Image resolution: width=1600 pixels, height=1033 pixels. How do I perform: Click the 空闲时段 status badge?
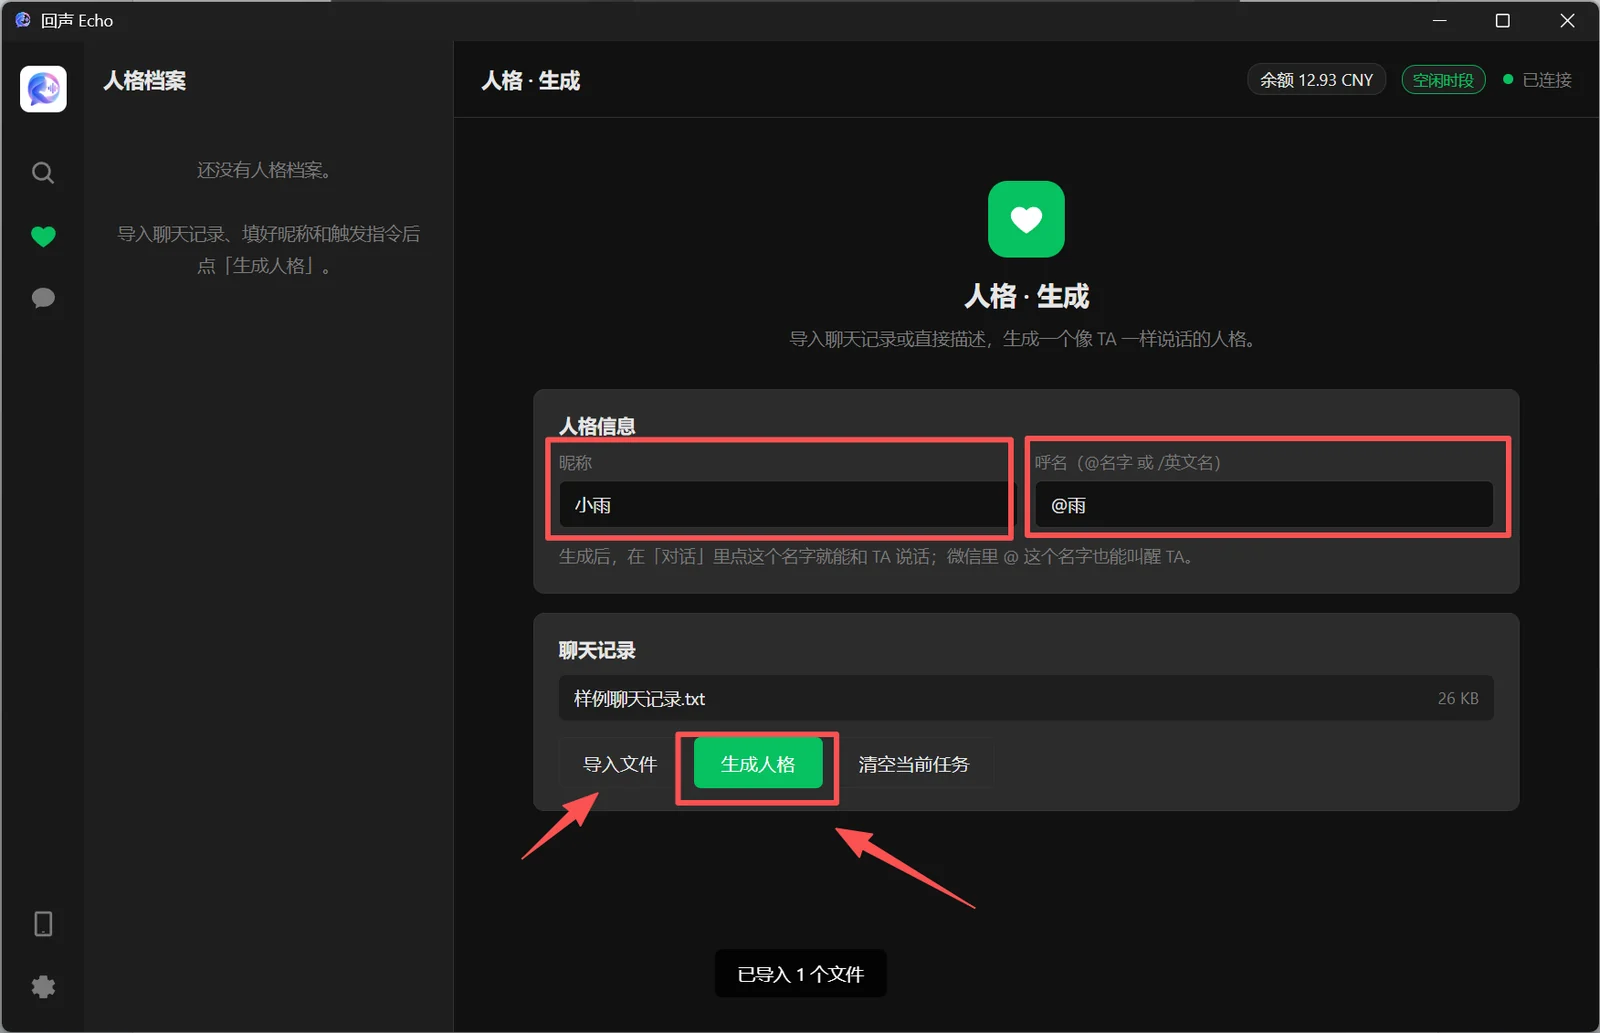tap(1443, 80)
